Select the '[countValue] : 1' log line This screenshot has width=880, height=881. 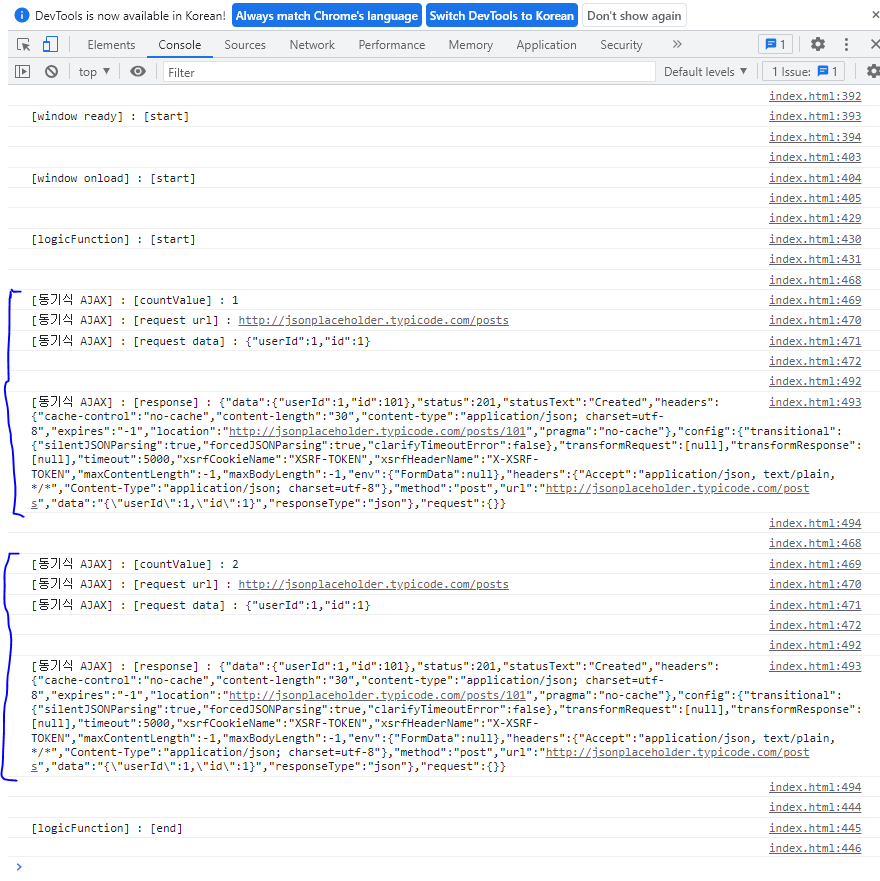[135, 300]
